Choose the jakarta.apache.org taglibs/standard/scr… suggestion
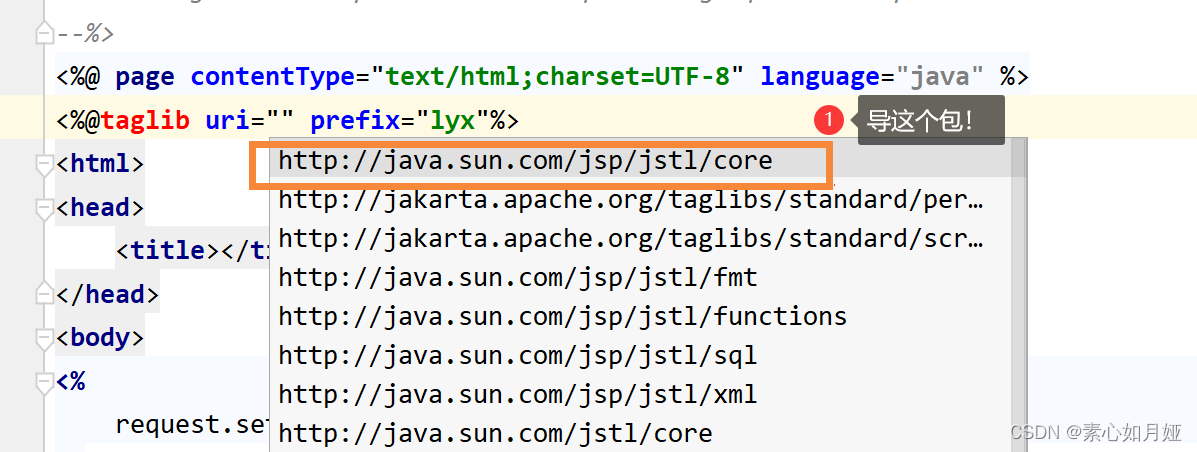The image size is (1197, 452). tap(640, 239)
